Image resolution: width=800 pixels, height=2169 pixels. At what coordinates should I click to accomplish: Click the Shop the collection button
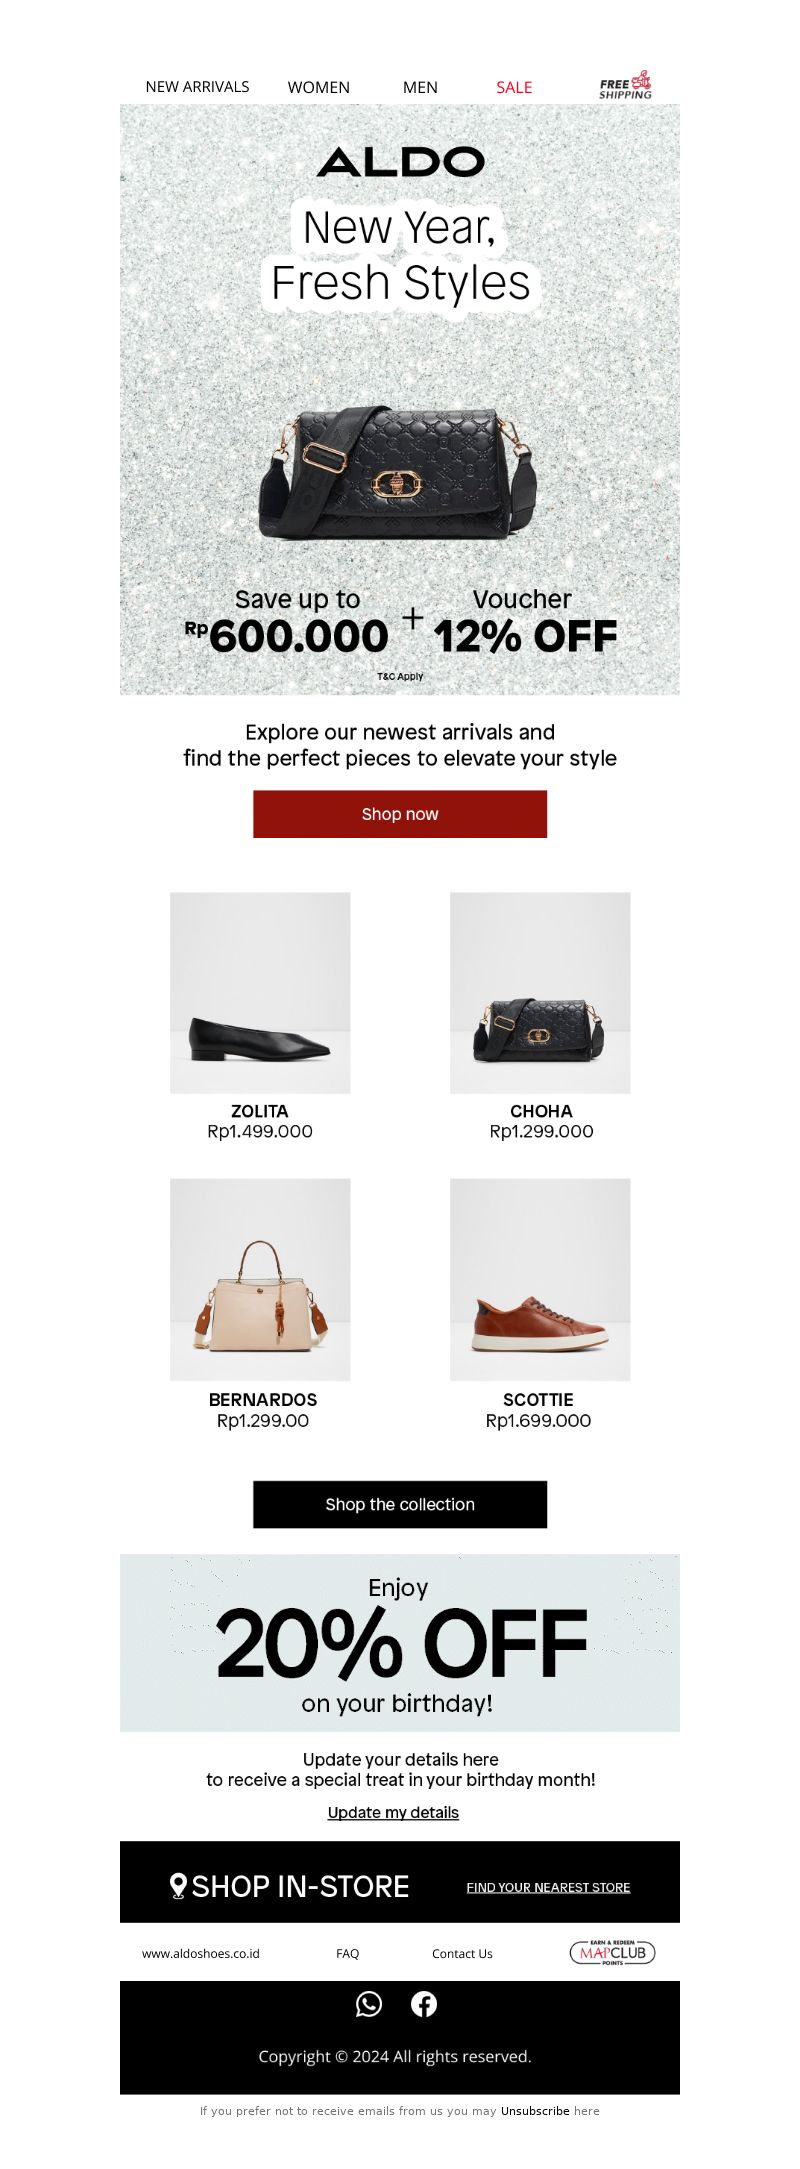point(400,1504)
